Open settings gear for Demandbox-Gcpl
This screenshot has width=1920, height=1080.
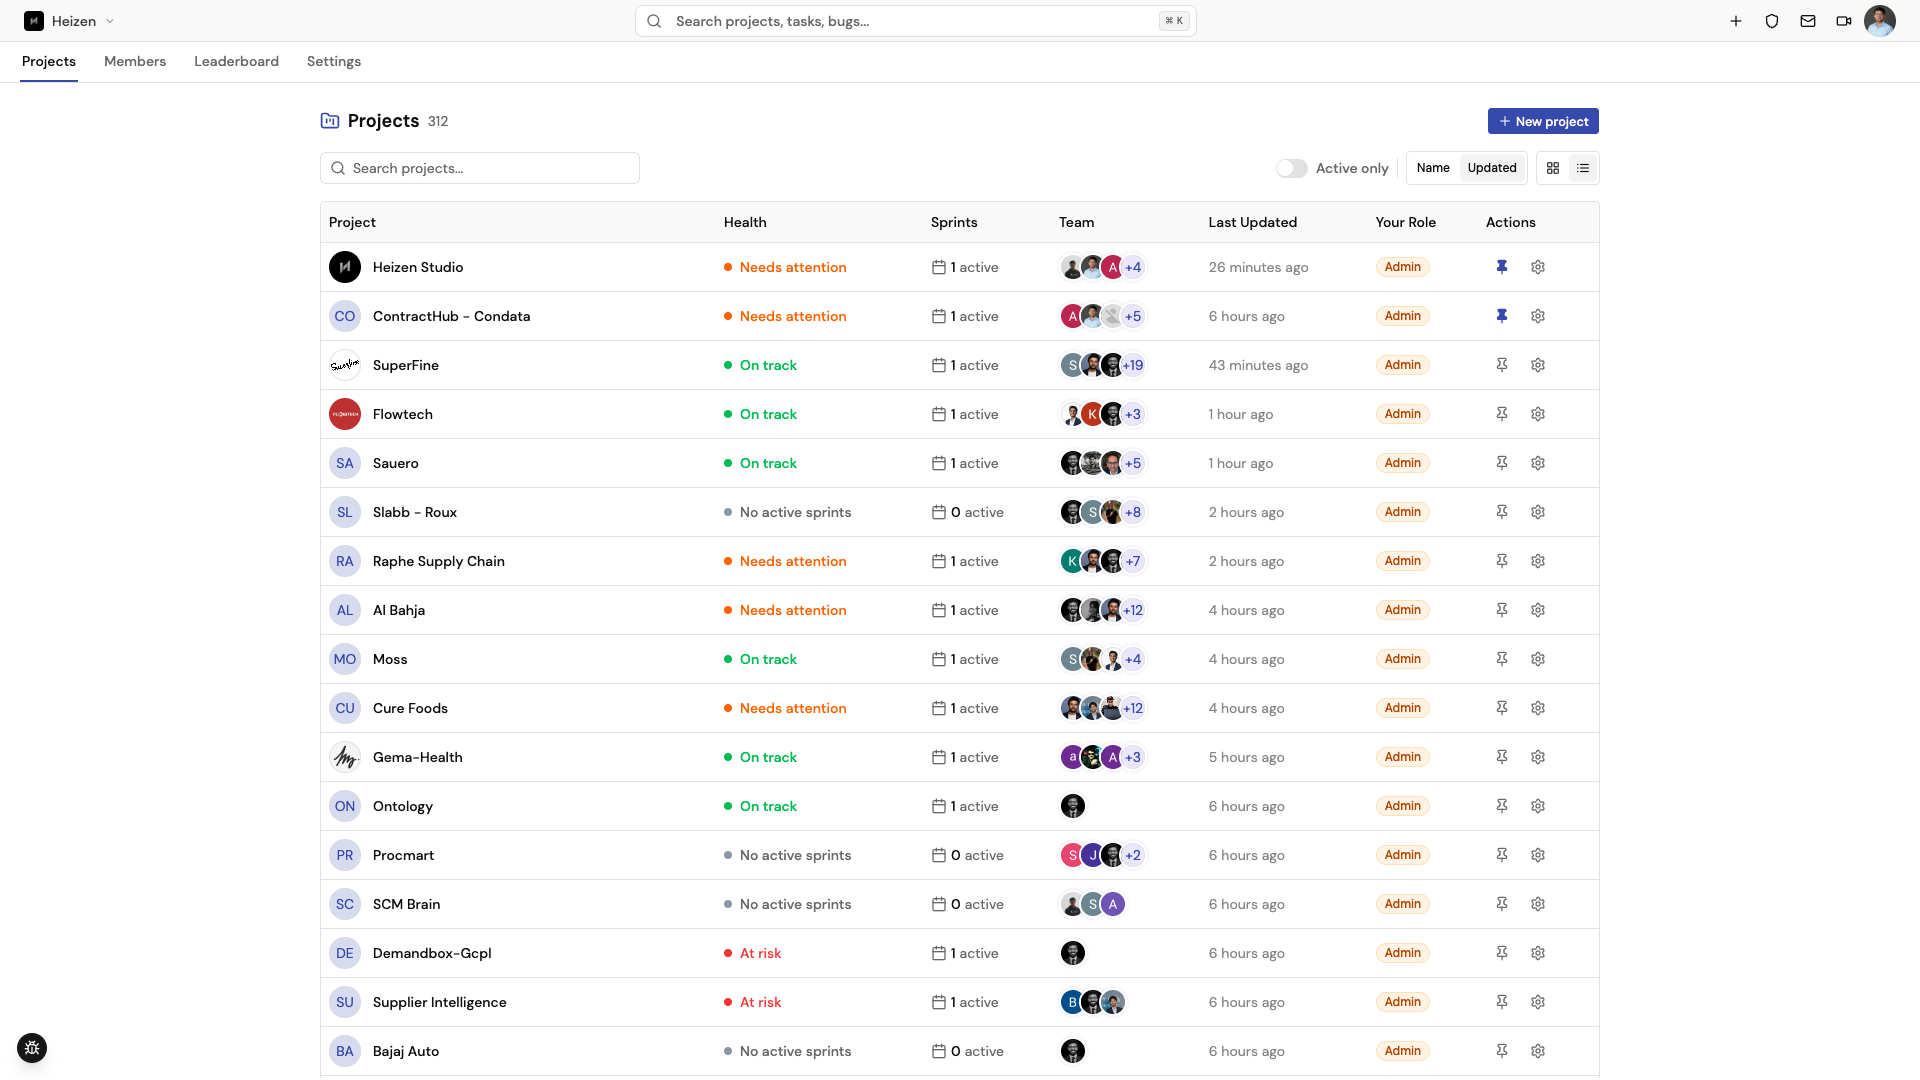pos(1538,953)
